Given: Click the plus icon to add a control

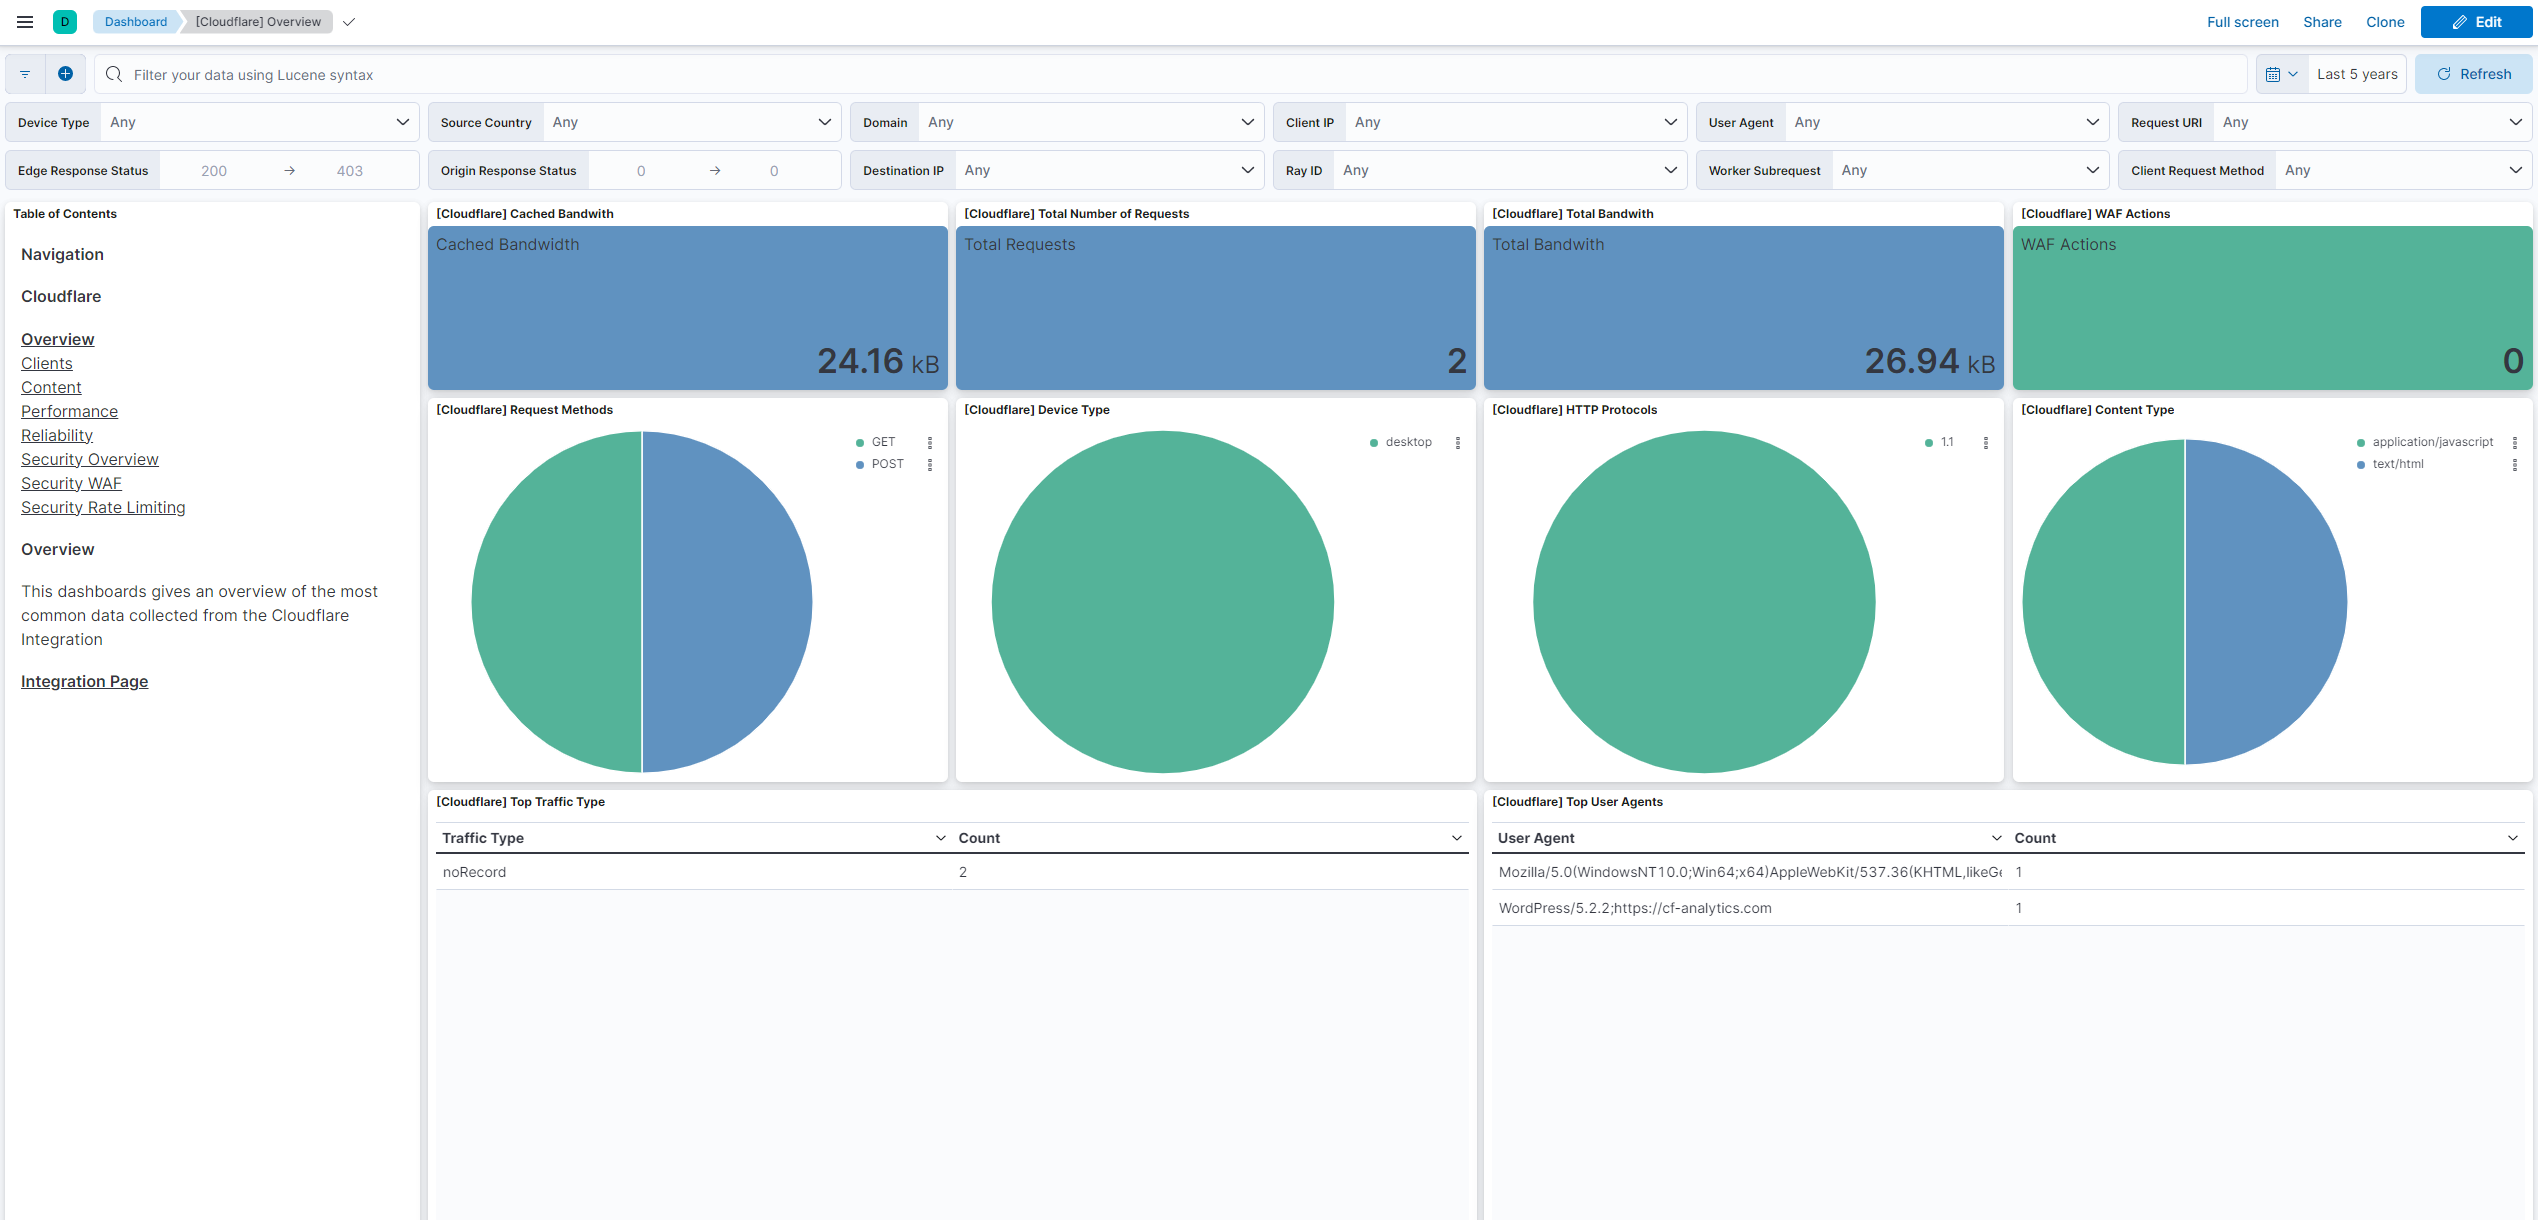Looking at the screenshot, I should [65, 73].
